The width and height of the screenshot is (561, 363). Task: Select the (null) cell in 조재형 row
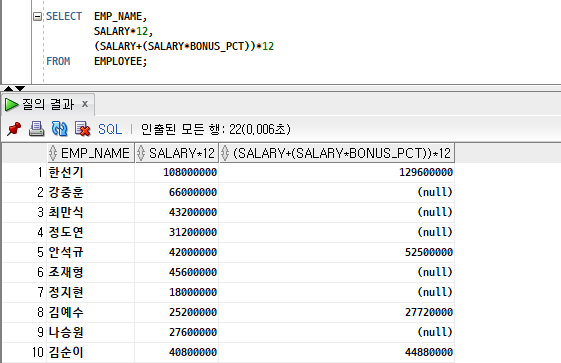point(337,273)
